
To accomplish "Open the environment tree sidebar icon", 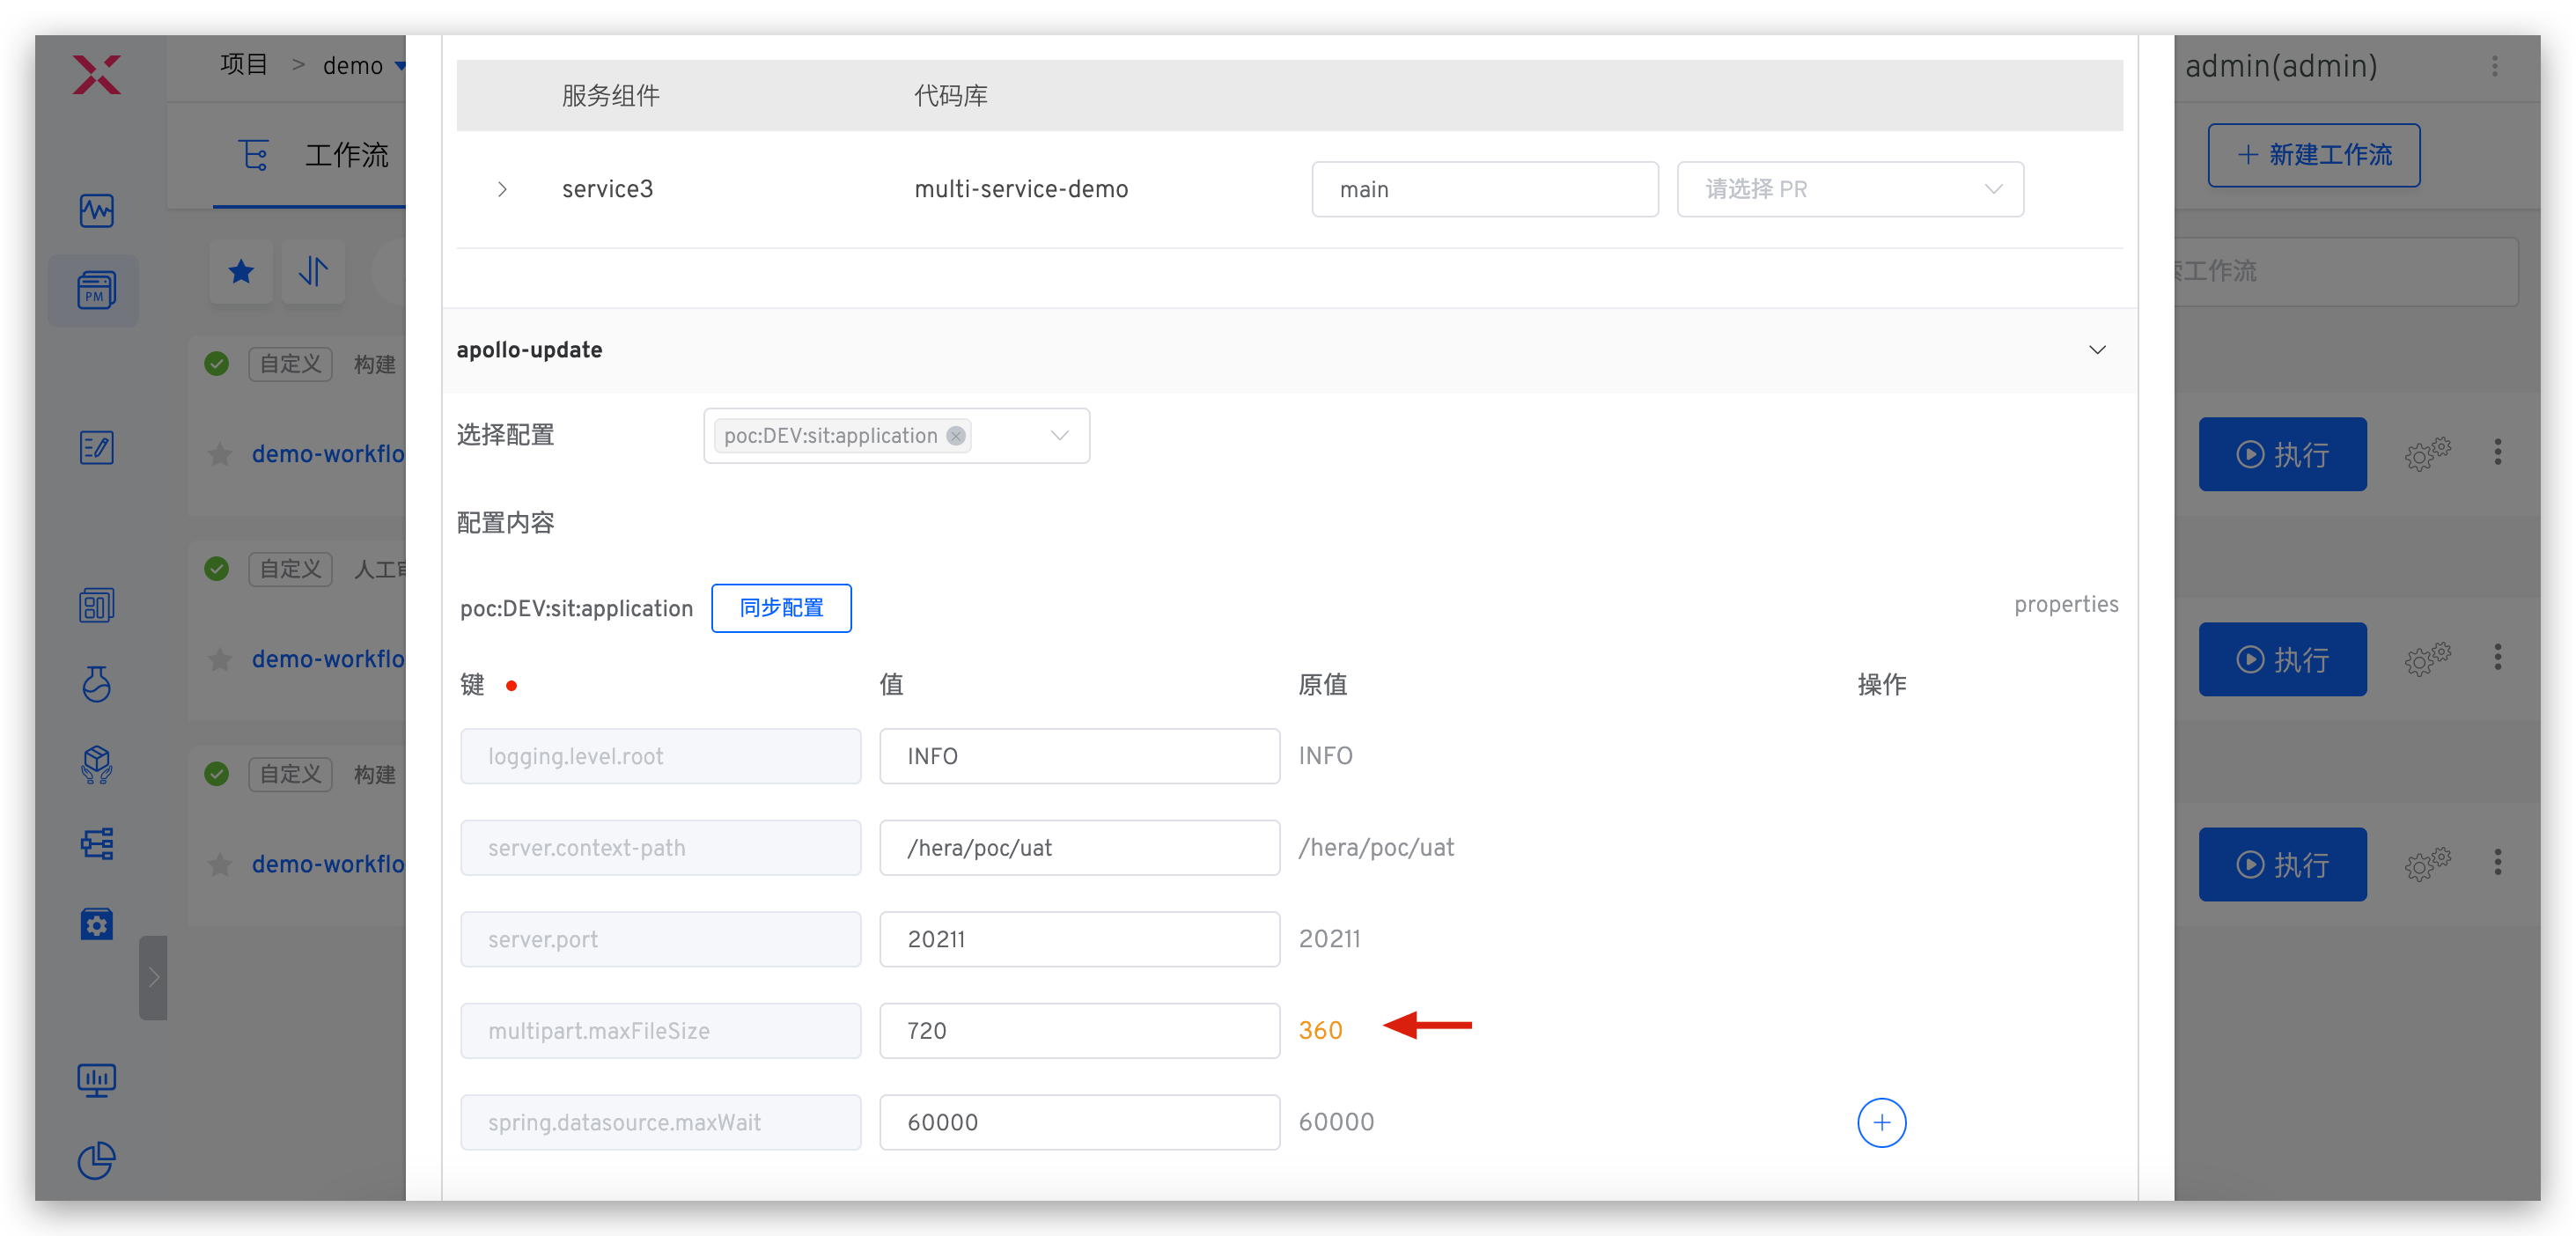I will click(96, 843).
